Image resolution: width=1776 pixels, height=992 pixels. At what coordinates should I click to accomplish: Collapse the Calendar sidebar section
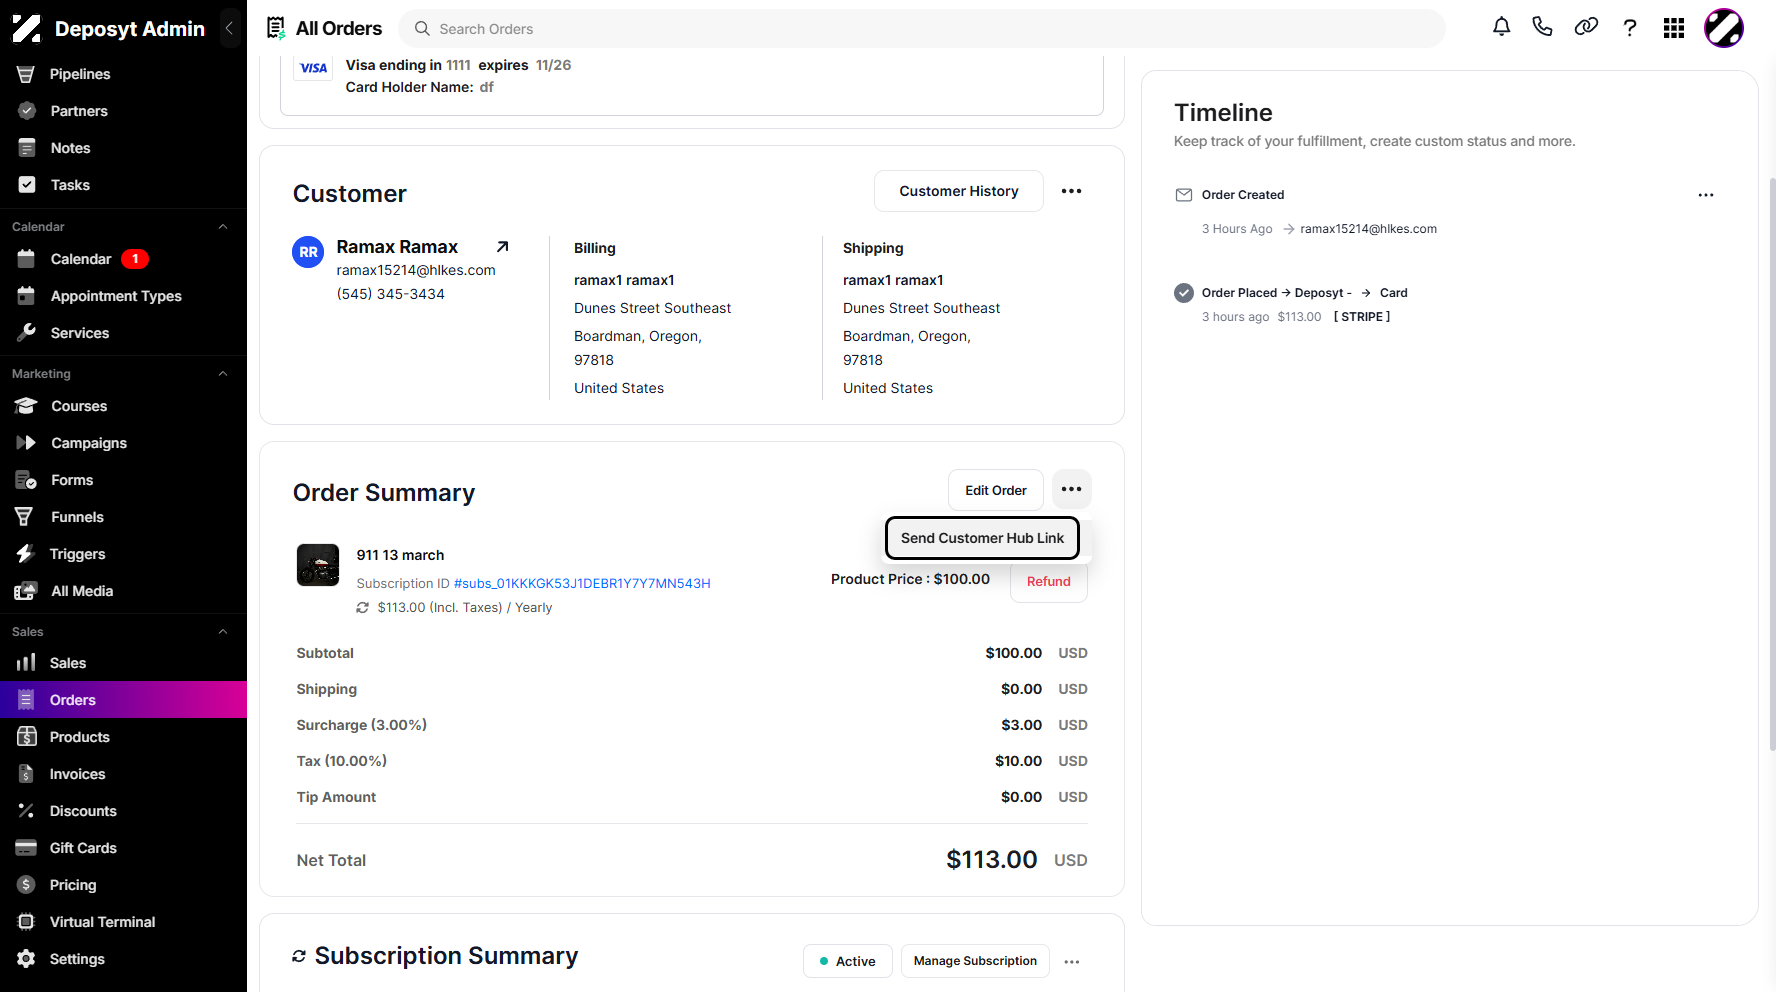pyautogui.click(x=223, y=227)
